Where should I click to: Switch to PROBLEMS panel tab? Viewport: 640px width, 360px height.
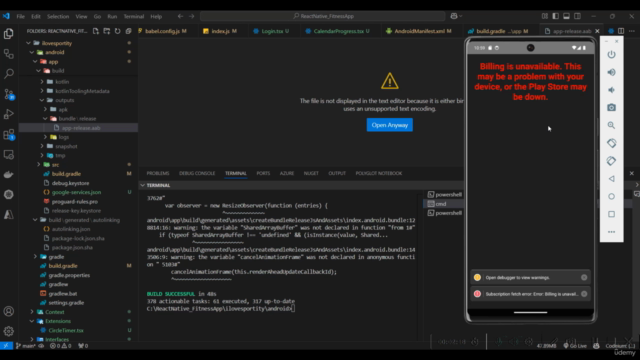(158, 173)
